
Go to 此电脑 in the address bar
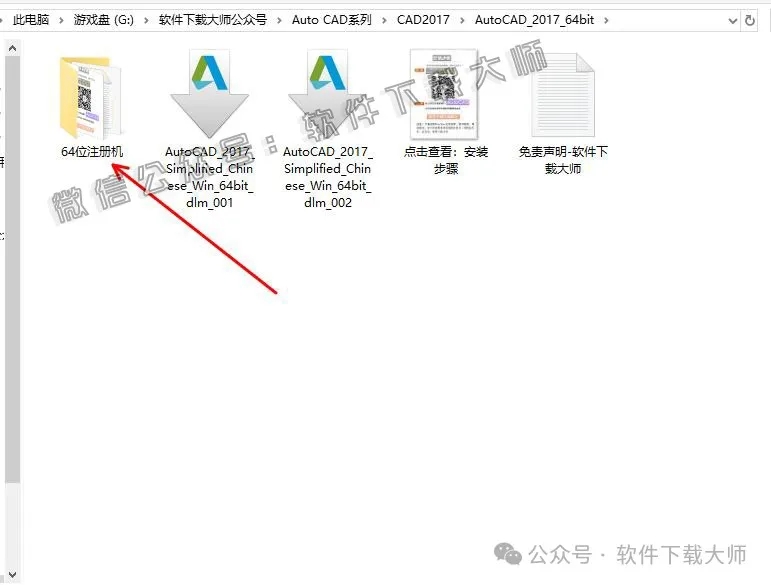pyautogui.click(x=31, y=20)
